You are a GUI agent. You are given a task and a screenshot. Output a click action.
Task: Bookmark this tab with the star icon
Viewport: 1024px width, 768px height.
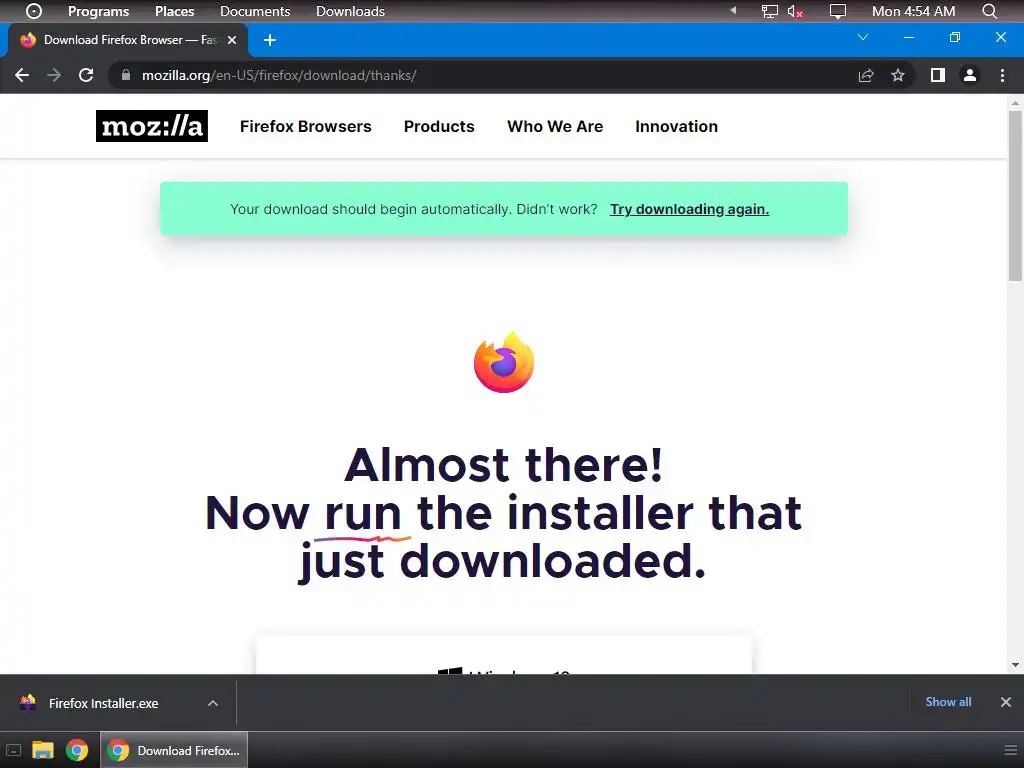click(898, 76)
